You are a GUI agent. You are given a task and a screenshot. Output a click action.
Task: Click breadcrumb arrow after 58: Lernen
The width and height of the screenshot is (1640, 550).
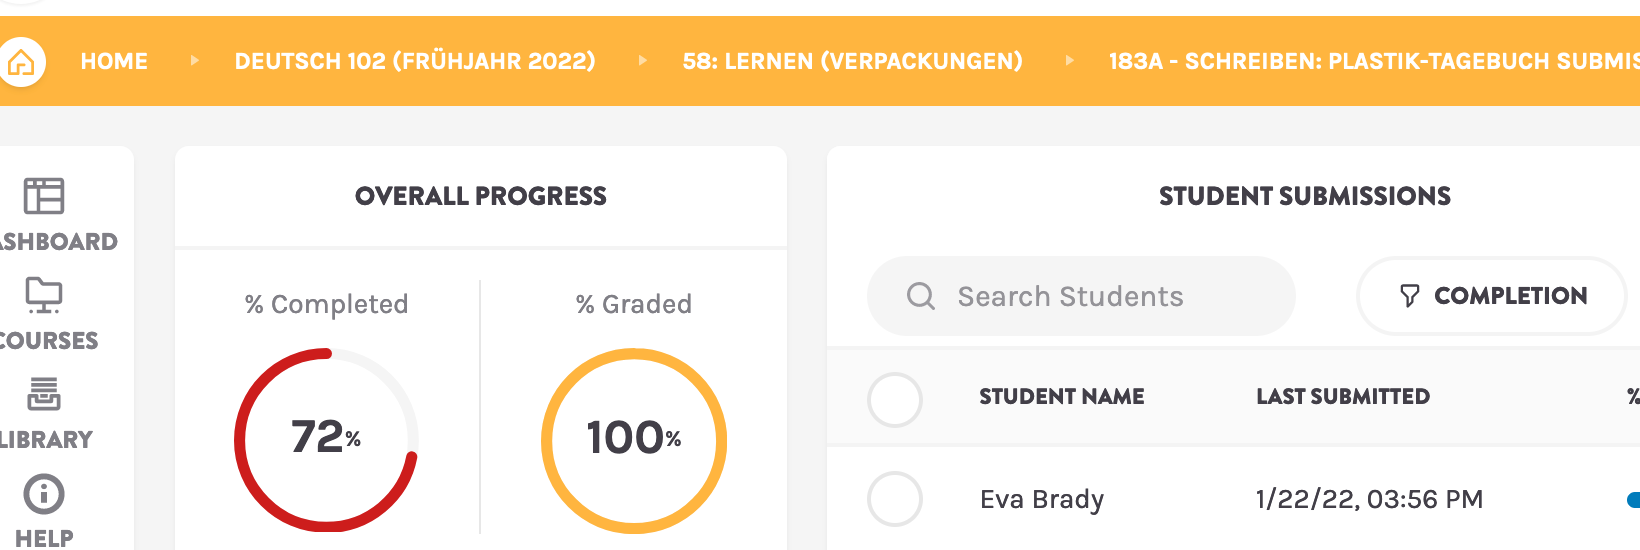1069,61
